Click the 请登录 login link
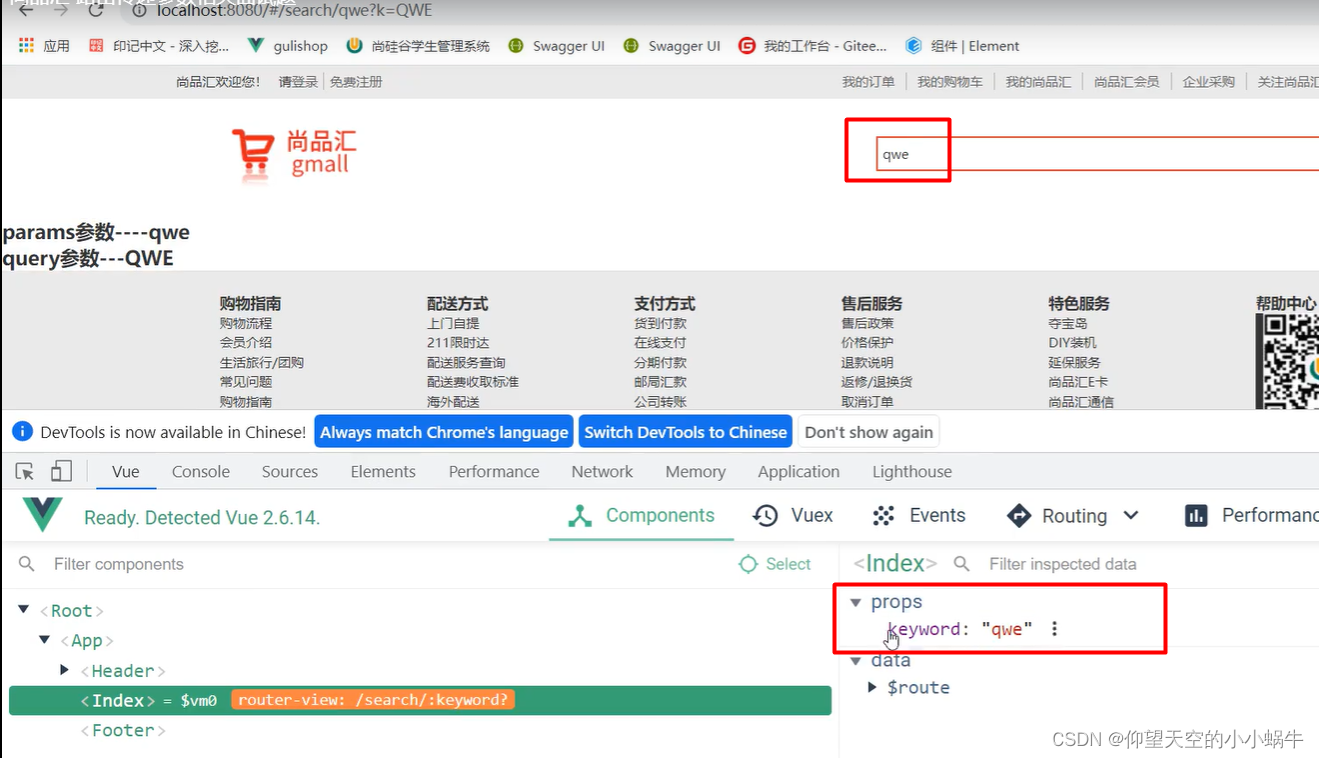Screen dimensions: 1319x758 click(x=298, y=82)
